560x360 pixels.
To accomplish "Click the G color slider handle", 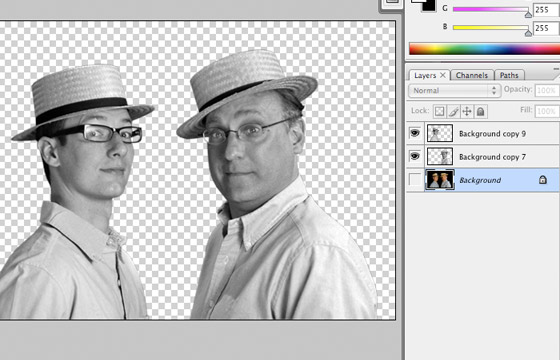I will coord(528,14).
